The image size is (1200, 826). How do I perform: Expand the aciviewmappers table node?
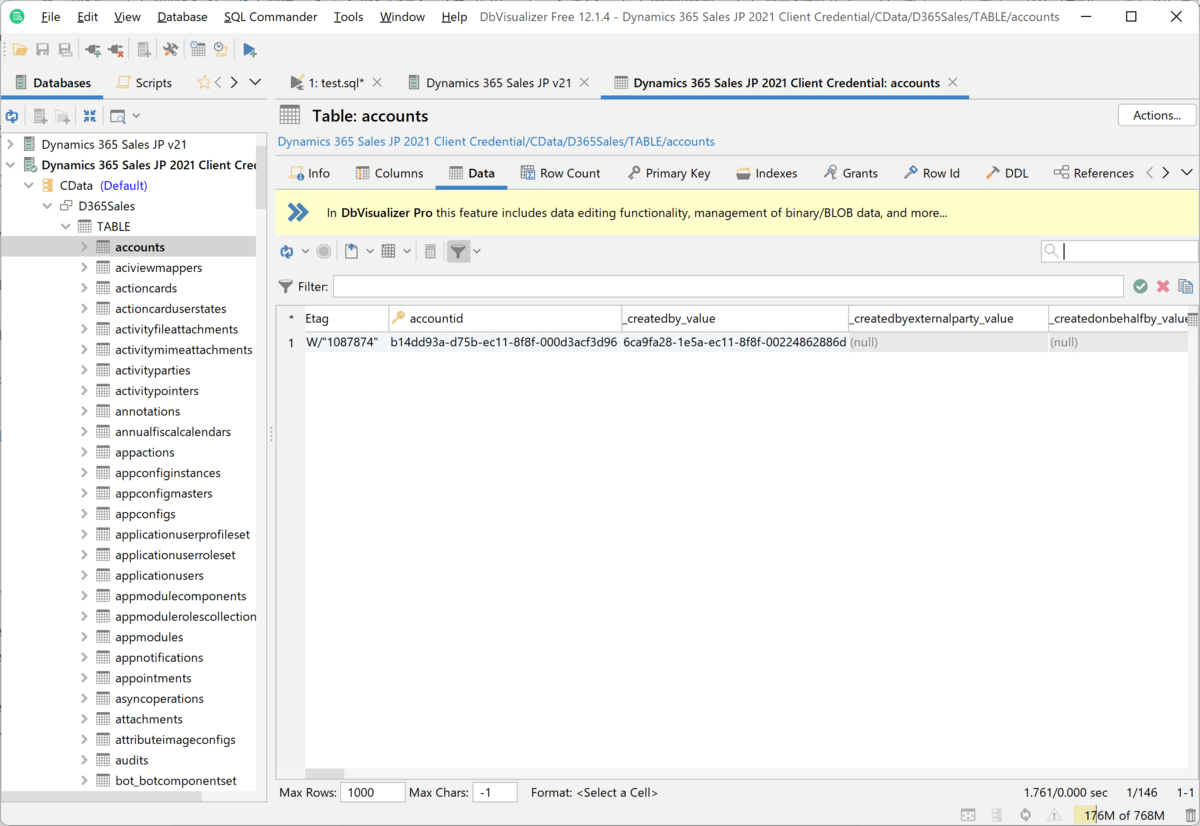click(x=84, y=268)
